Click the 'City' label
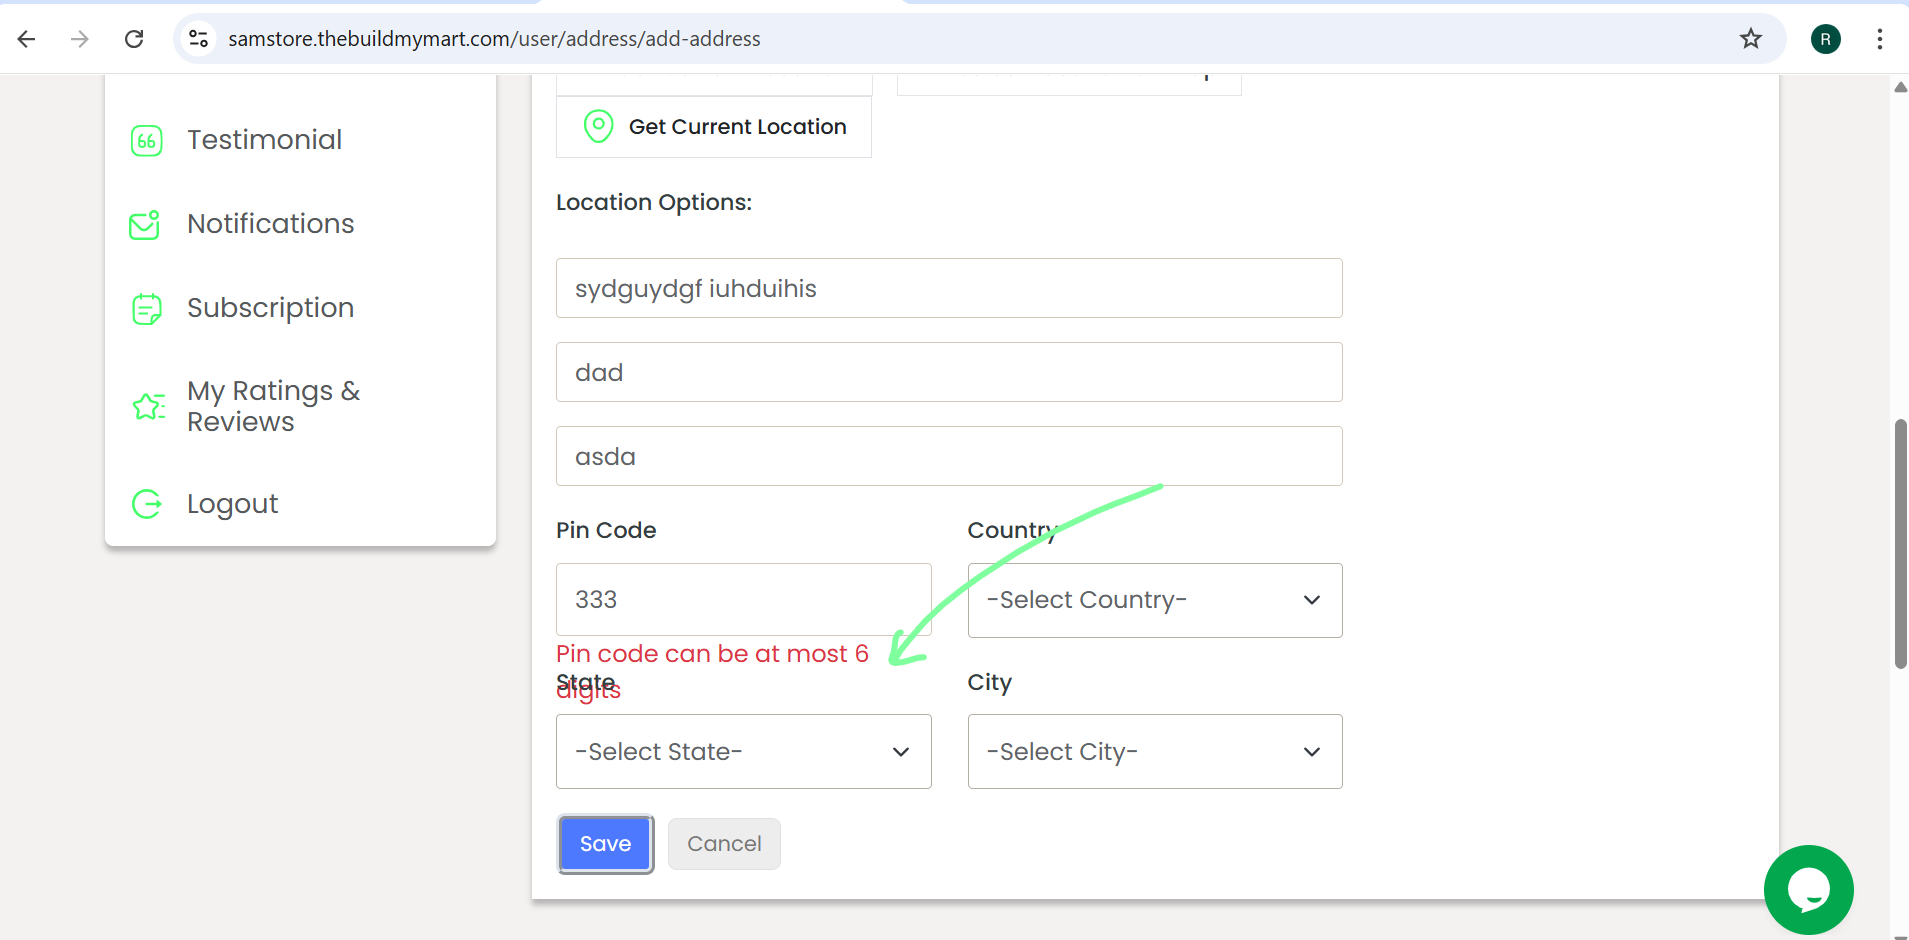The width and height of the screenshot is (1909, 940). 990,682
